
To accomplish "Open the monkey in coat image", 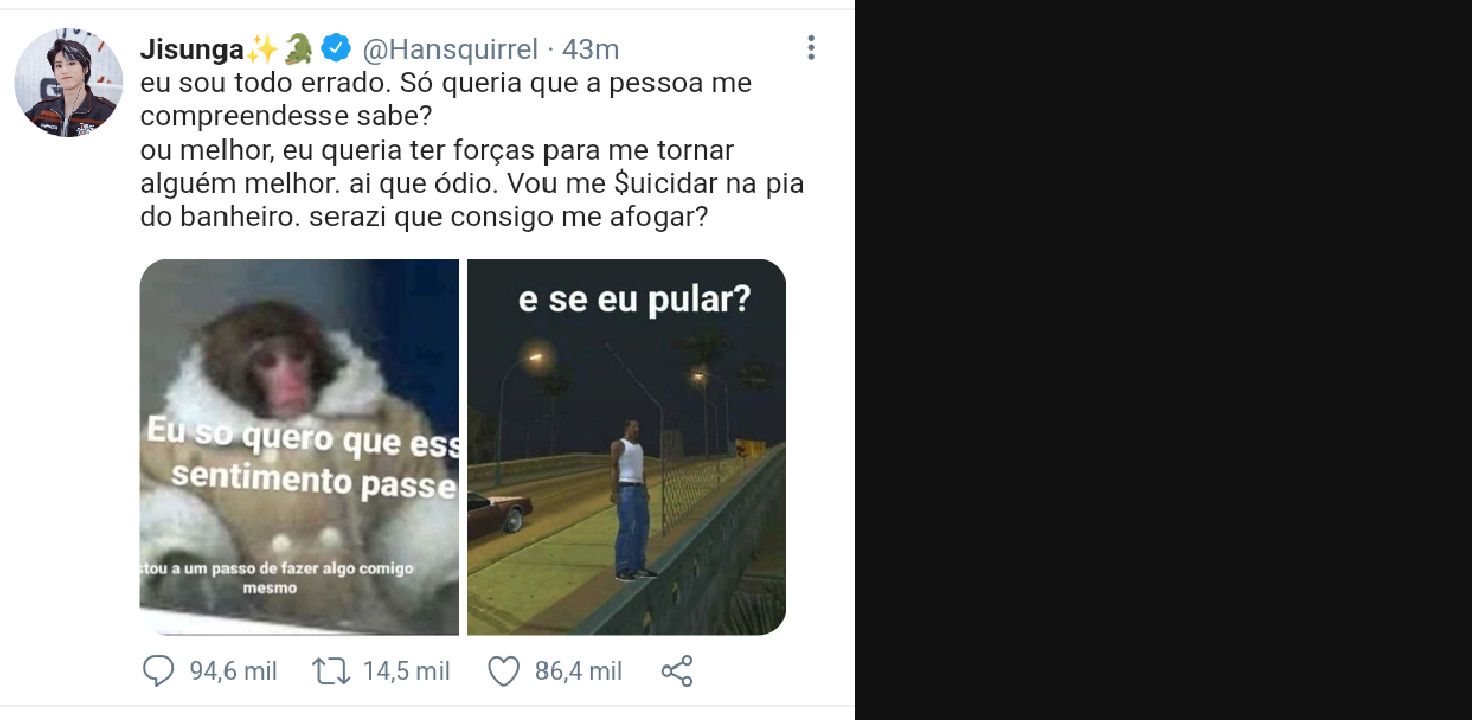I will click(299, 447).
